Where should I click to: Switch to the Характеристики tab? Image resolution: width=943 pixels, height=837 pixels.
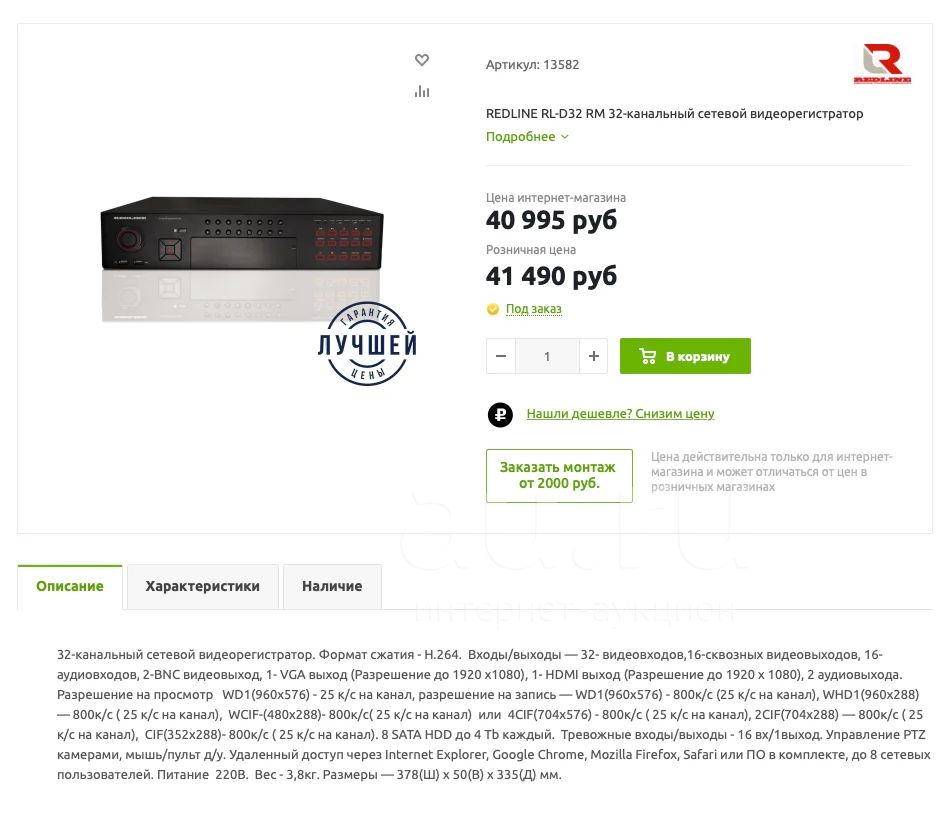tap(203, 587)
